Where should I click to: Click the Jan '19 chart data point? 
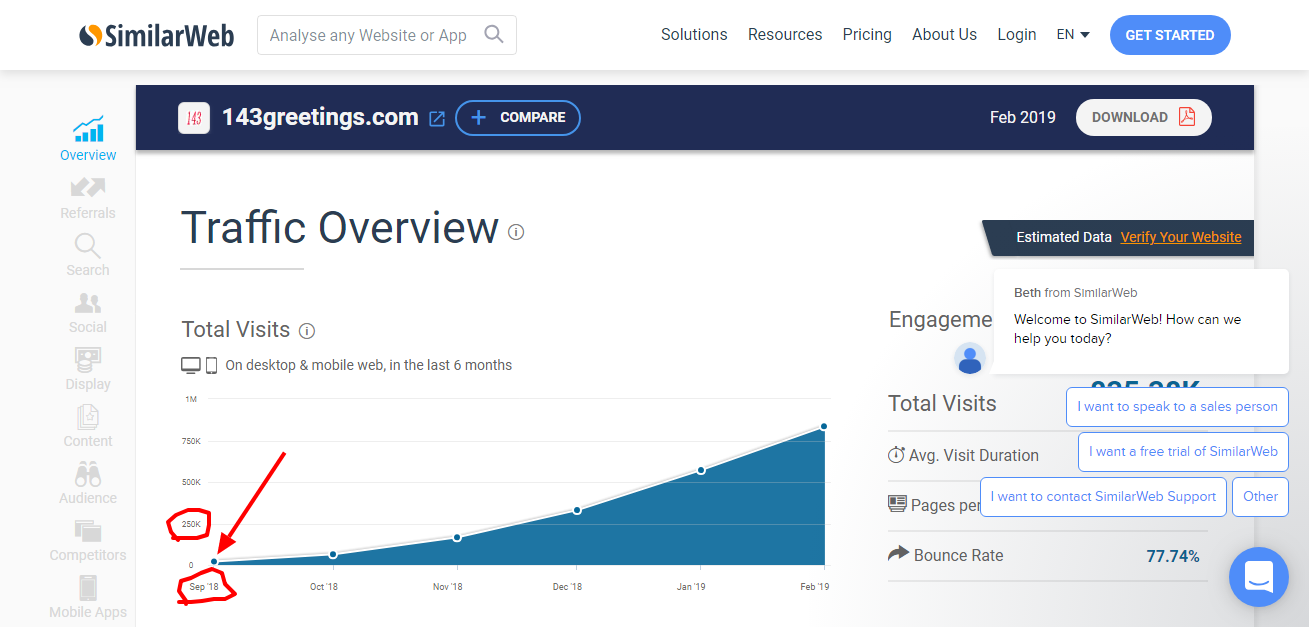pyautogui.click(x=701, y=470)
